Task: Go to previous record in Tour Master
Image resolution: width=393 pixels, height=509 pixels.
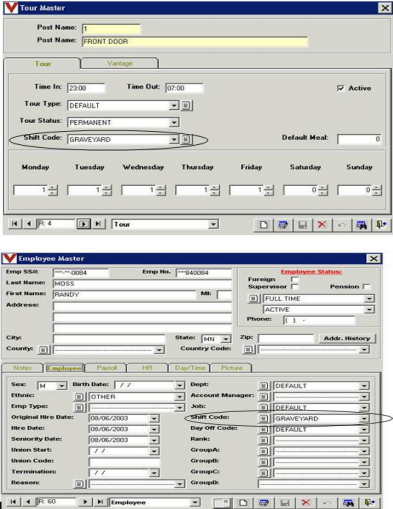Action: tap(29, 224)
